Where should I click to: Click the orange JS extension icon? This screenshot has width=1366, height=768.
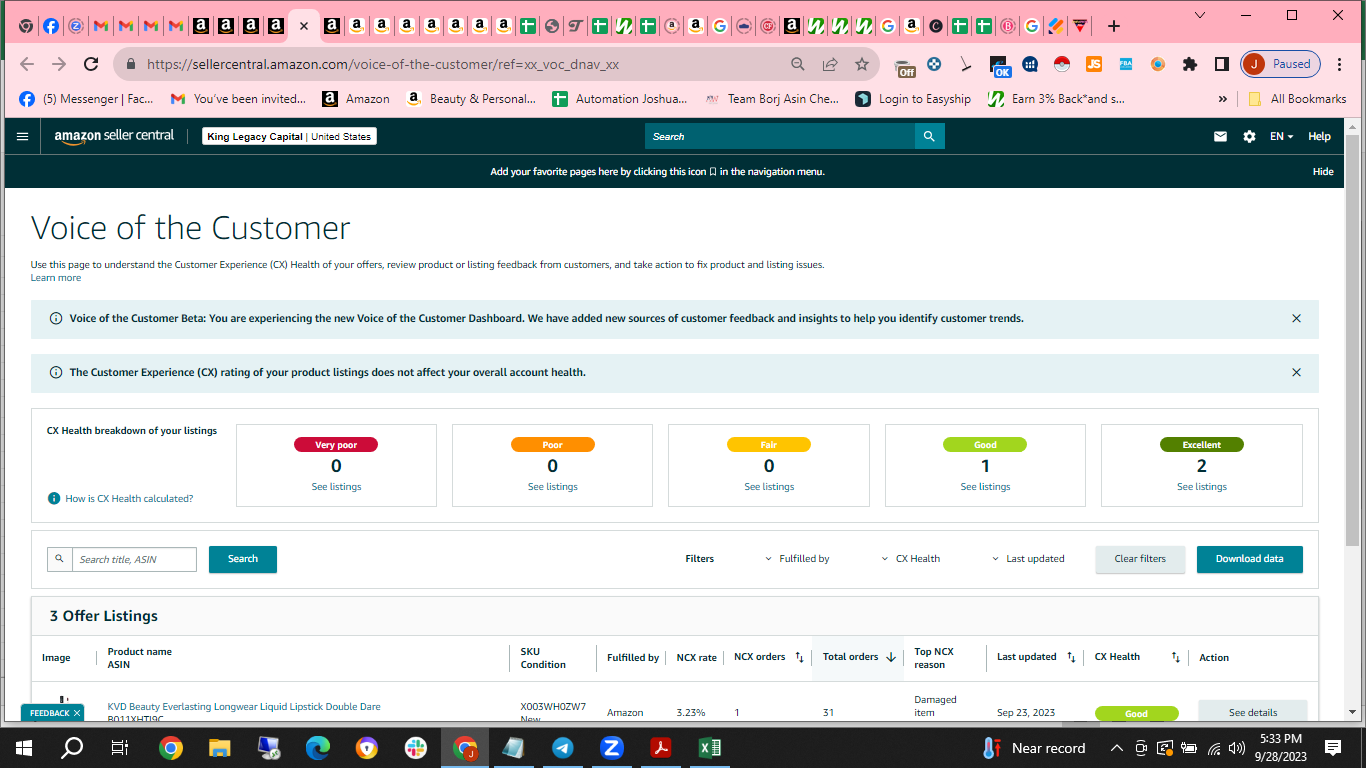[x=1094, y=64]
